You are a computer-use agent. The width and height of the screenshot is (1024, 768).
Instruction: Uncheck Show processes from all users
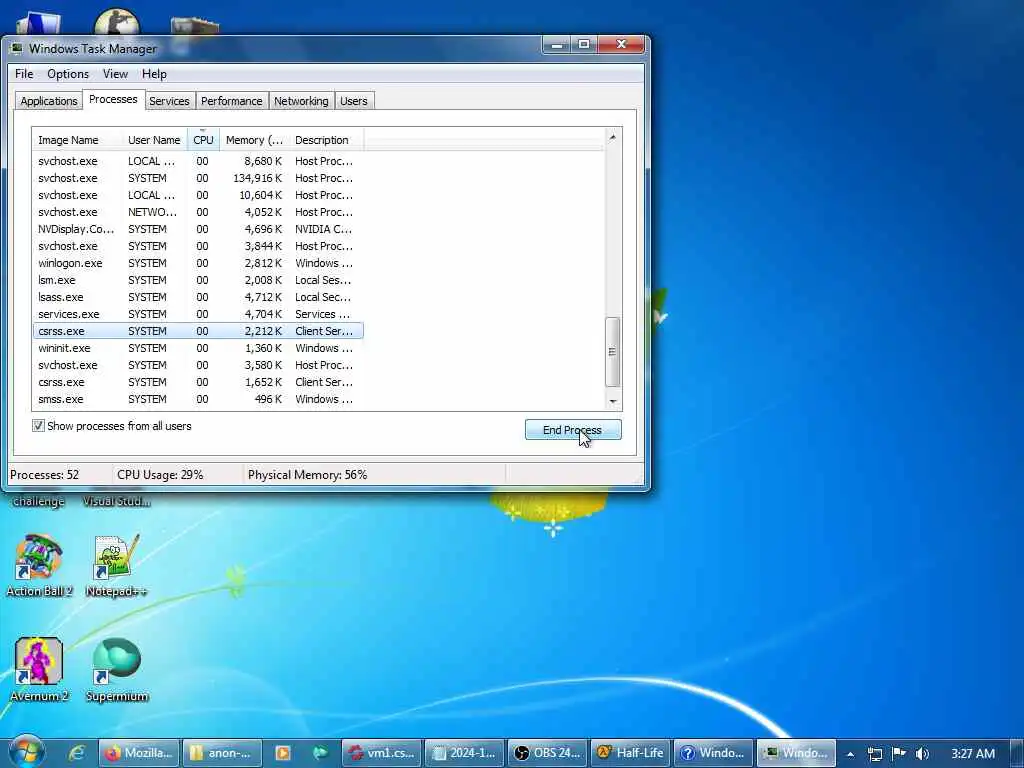click(x=39, y=426)
